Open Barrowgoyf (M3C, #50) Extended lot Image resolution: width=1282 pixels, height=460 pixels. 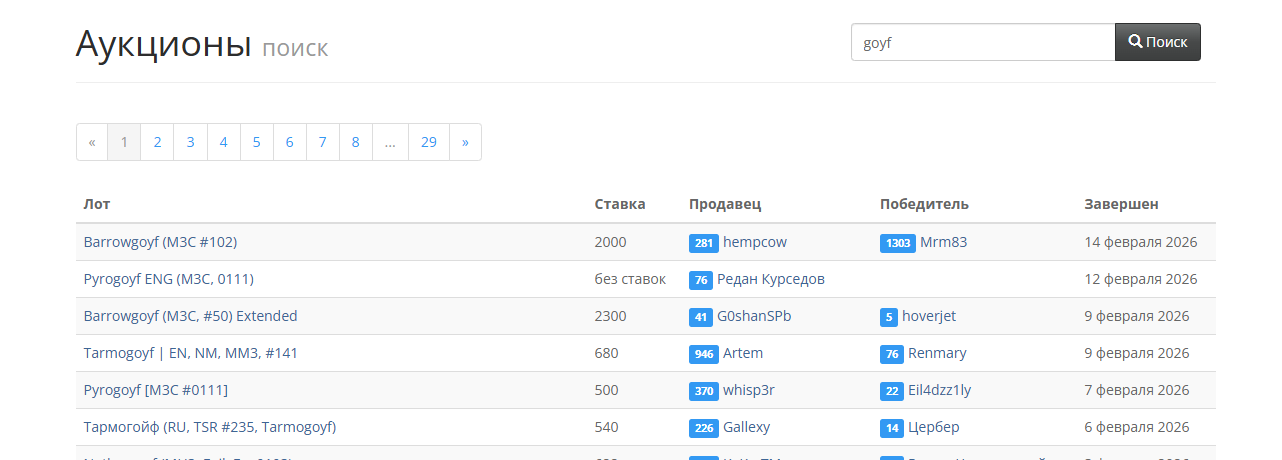click(x=190, y=316)
